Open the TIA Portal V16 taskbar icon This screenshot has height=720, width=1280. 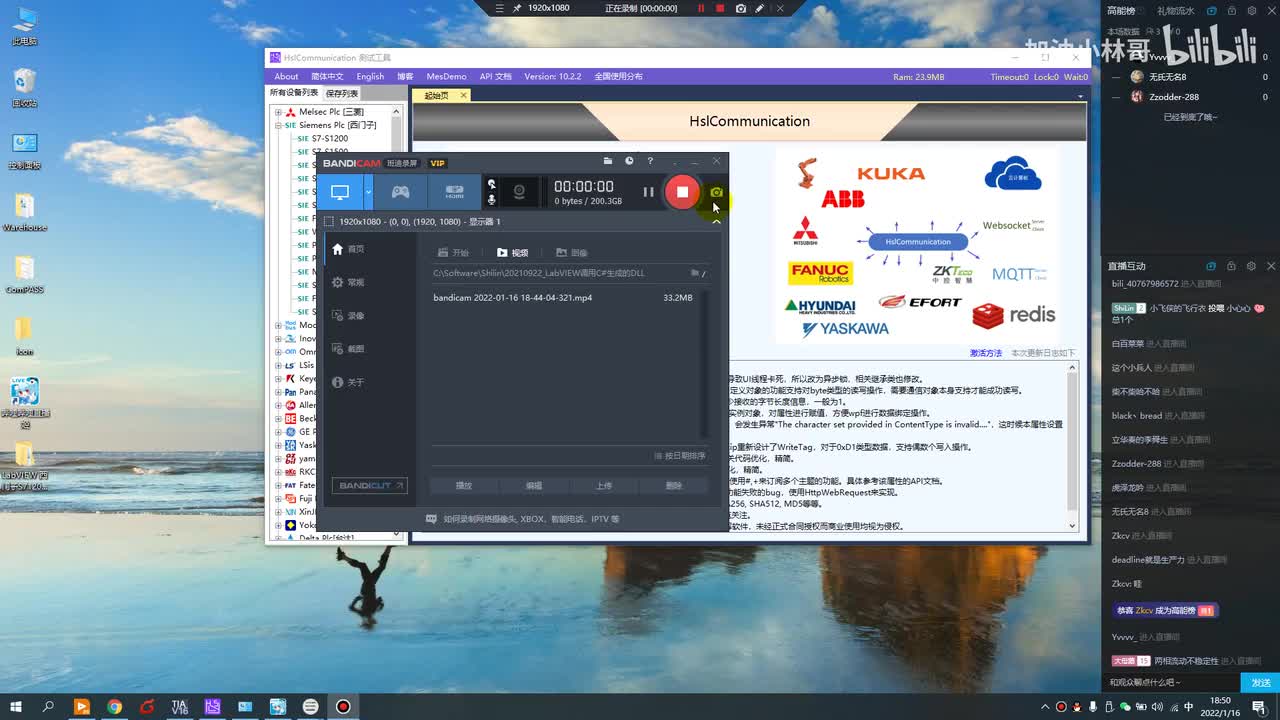(179, 707)
